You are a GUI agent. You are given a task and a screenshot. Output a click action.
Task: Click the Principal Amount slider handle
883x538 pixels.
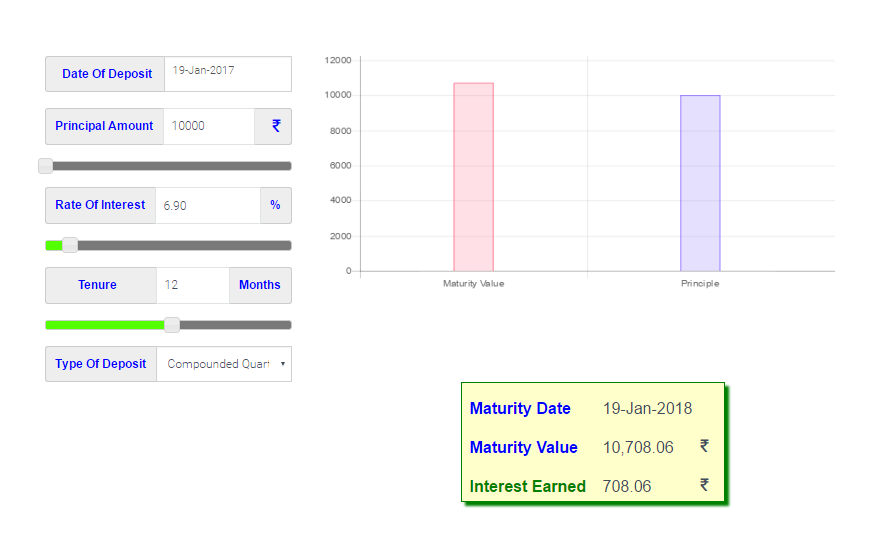[x=46, y=166]
